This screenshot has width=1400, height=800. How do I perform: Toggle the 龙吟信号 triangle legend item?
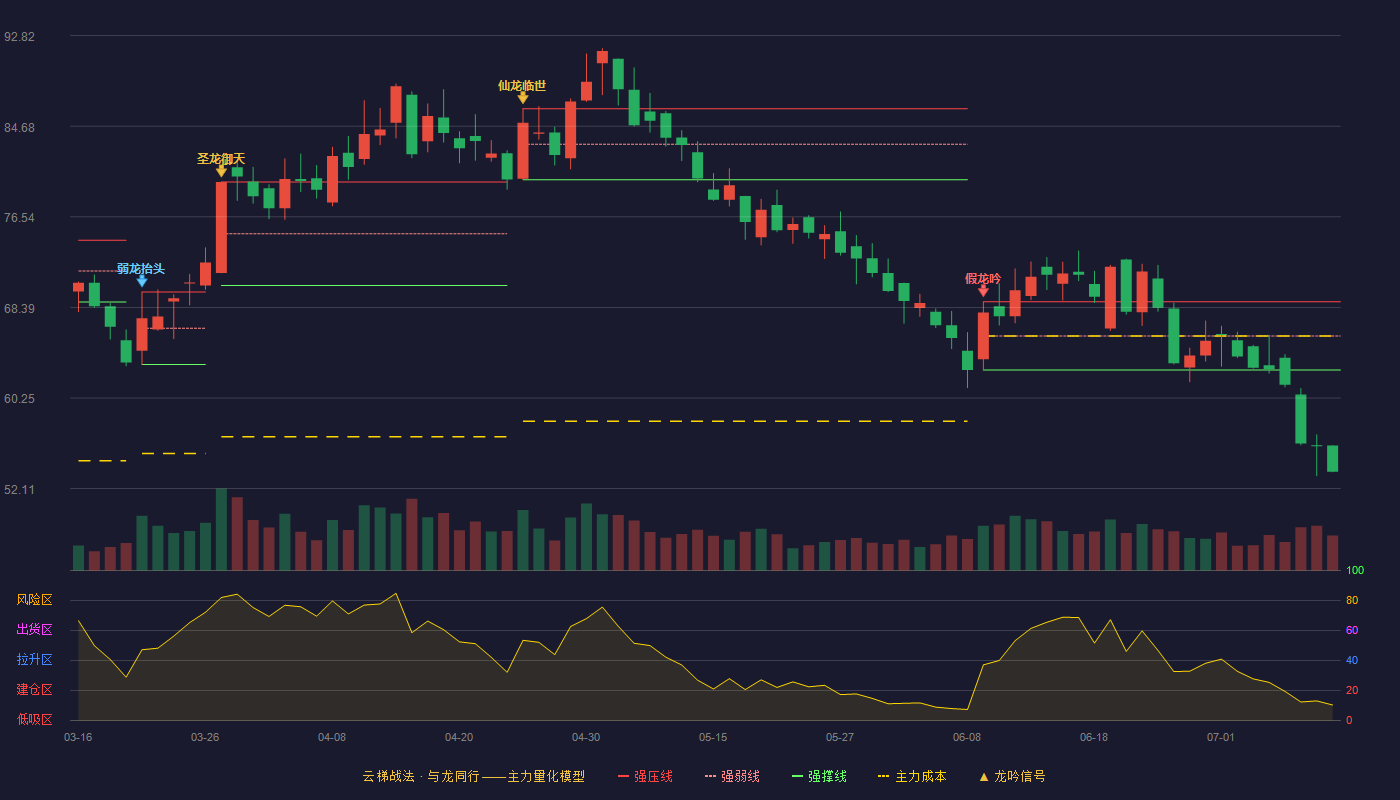pos(1011,776)
